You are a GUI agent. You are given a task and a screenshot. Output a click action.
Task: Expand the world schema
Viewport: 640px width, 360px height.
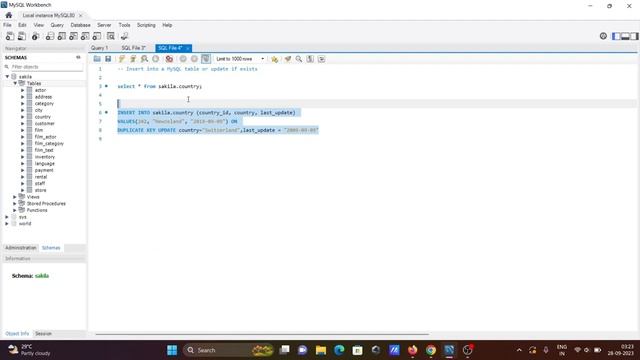[x=7, y=223]
